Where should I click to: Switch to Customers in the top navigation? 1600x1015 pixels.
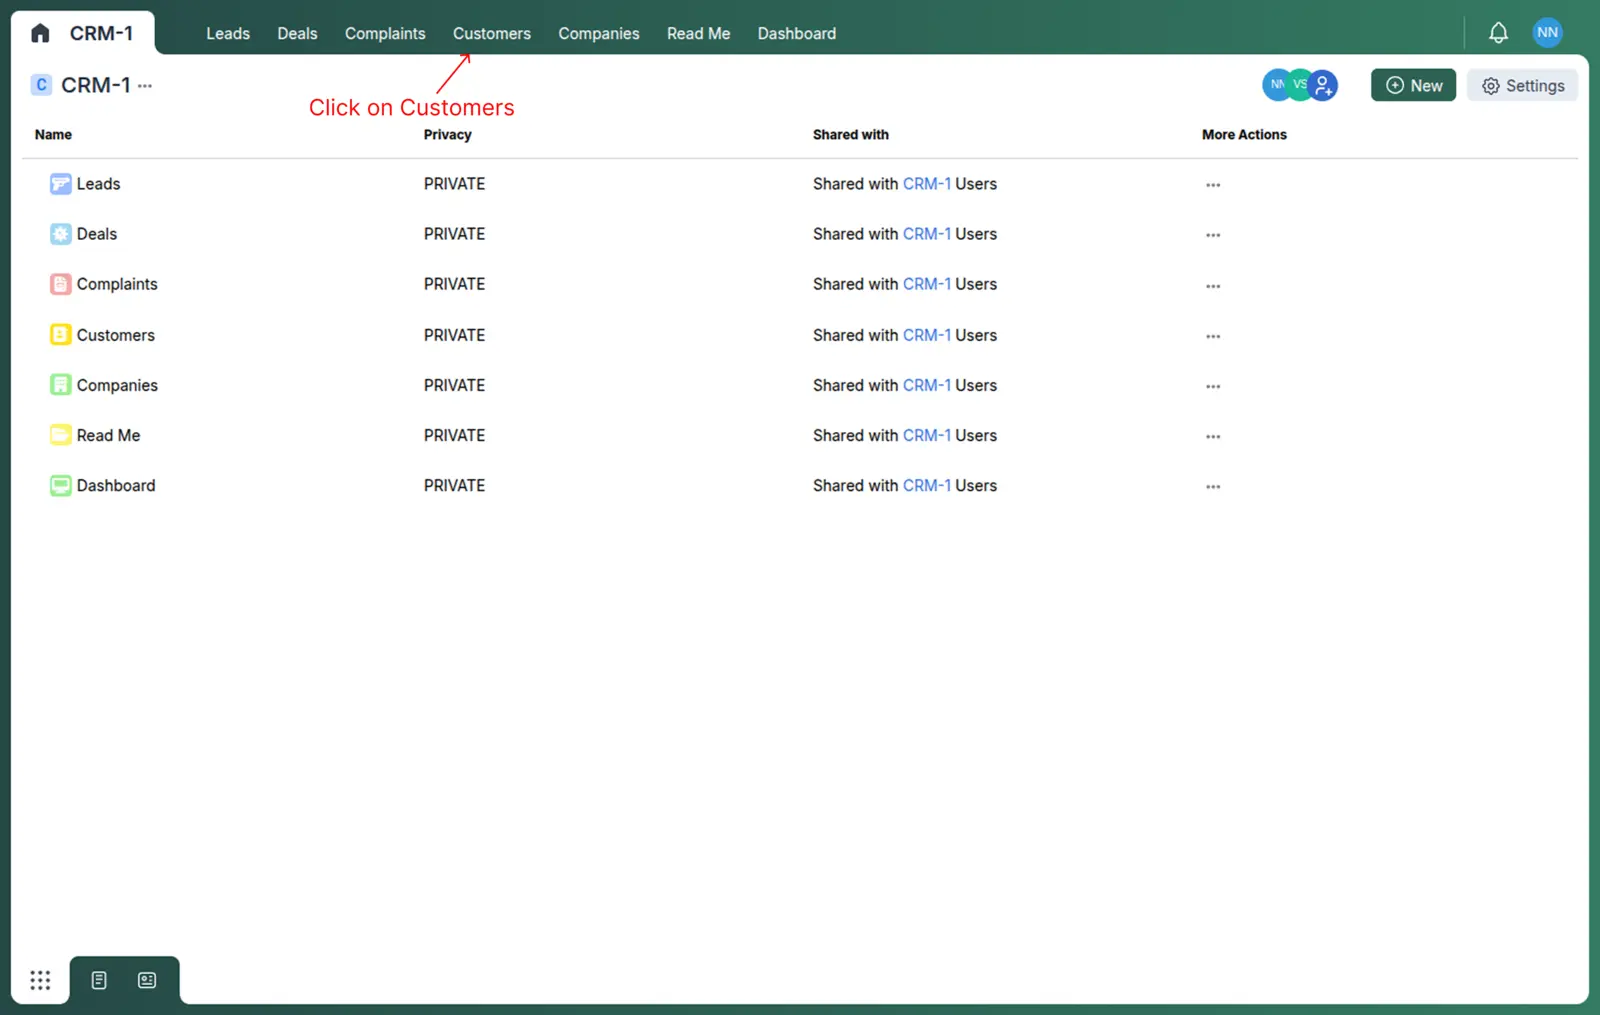pyautogui.click(x=491, y=33)
